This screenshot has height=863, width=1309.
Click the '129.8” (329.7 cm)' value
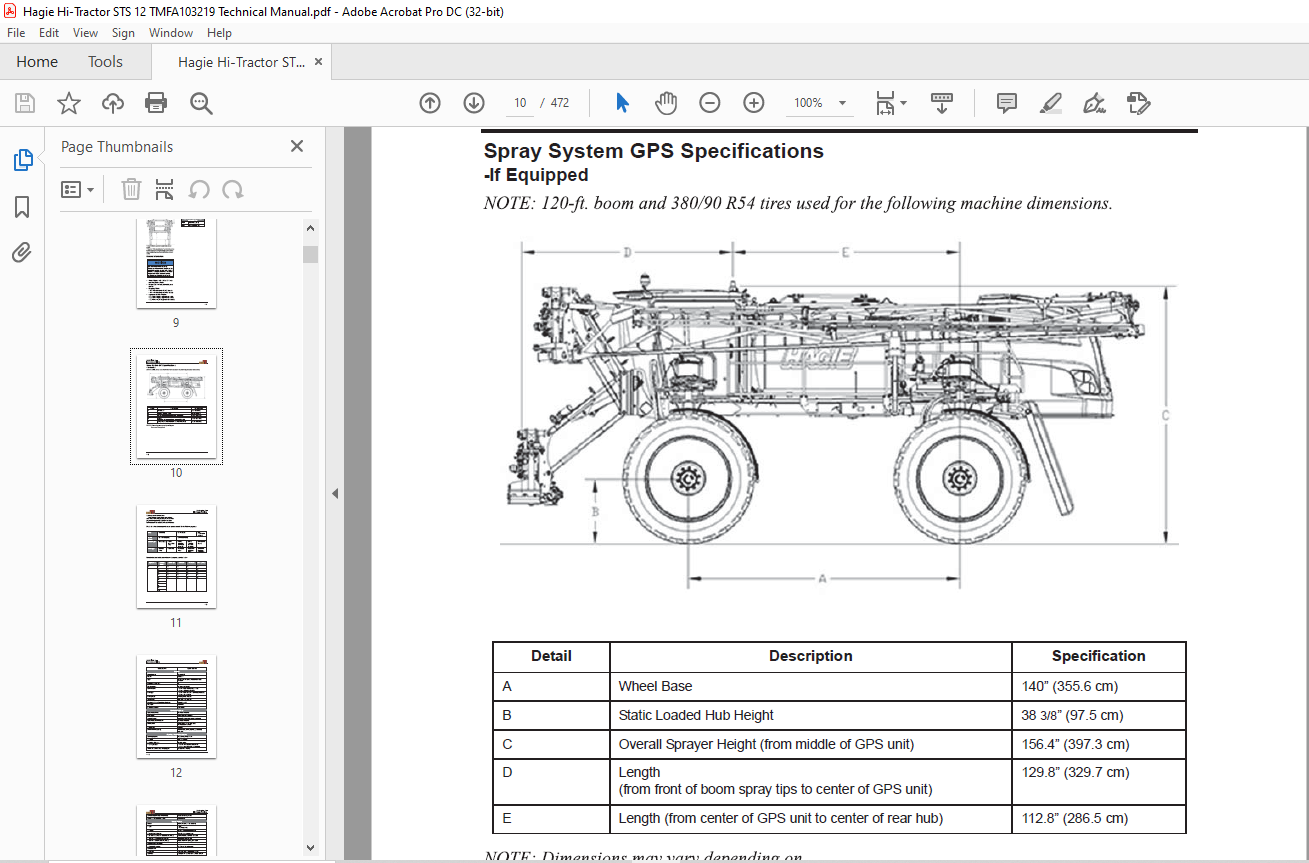(x=1075, y=772)
